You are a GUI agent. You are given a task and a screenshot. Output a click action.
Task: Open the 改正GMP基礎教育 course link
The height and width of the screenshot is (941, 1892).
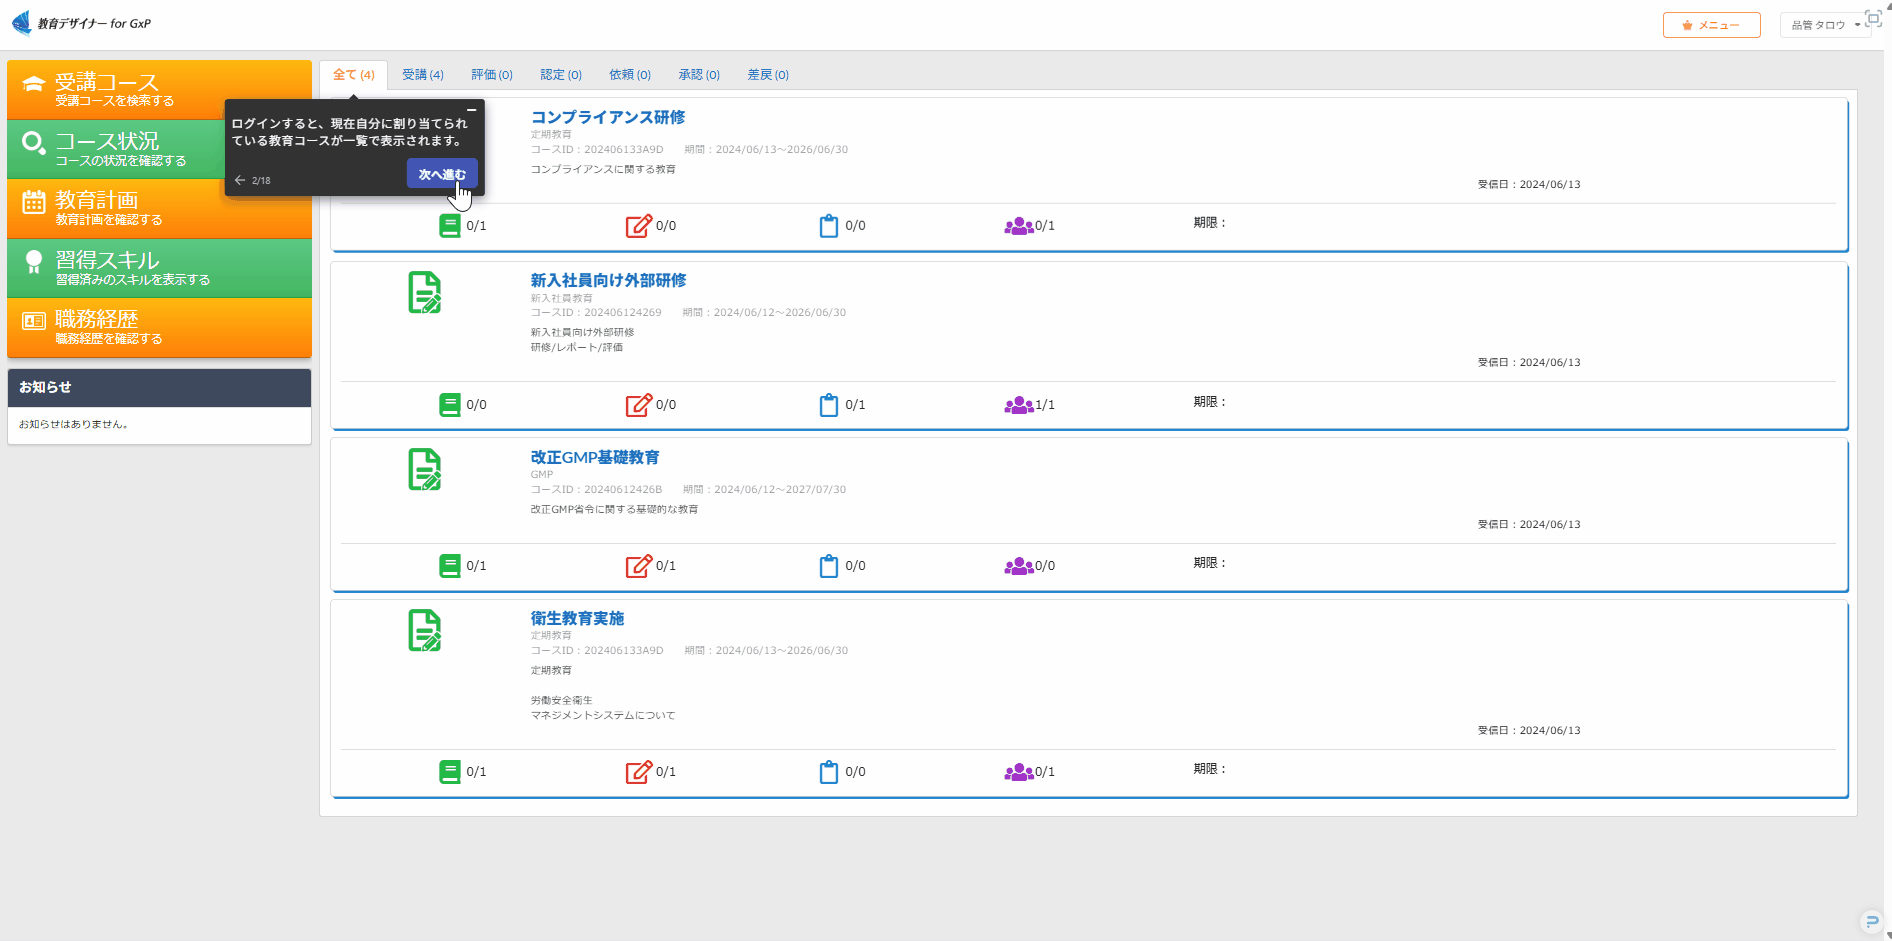pyautogui.click(x=595, y=457)
